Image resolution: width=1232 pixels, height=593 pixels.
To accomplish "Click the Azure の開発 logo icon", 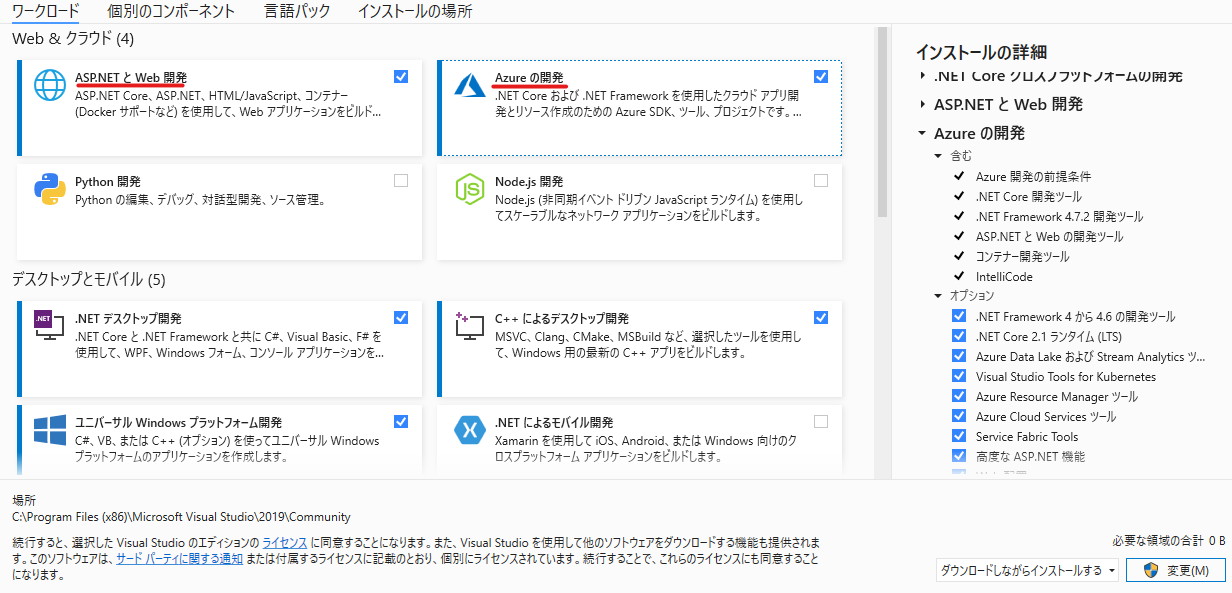I will click(470, 85).
